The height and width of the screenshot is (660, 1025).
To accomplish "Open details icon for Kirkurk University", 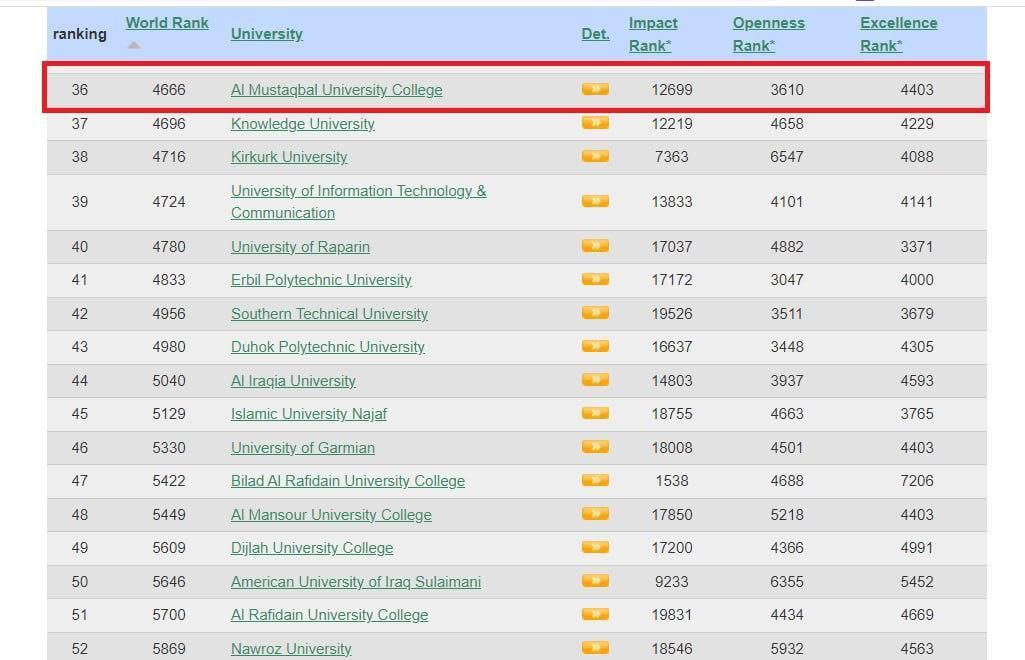I will [595, 156].
